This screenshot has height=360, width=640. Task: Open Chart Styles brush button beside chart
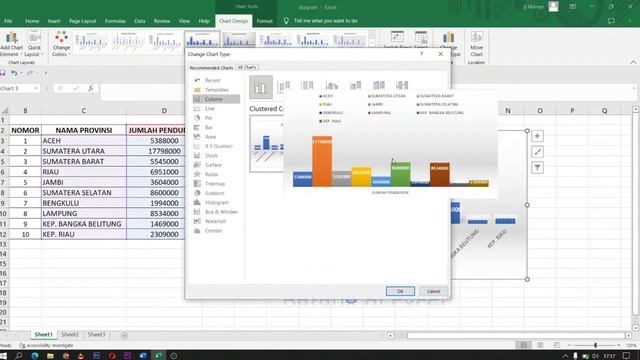(x=537, y=152)
